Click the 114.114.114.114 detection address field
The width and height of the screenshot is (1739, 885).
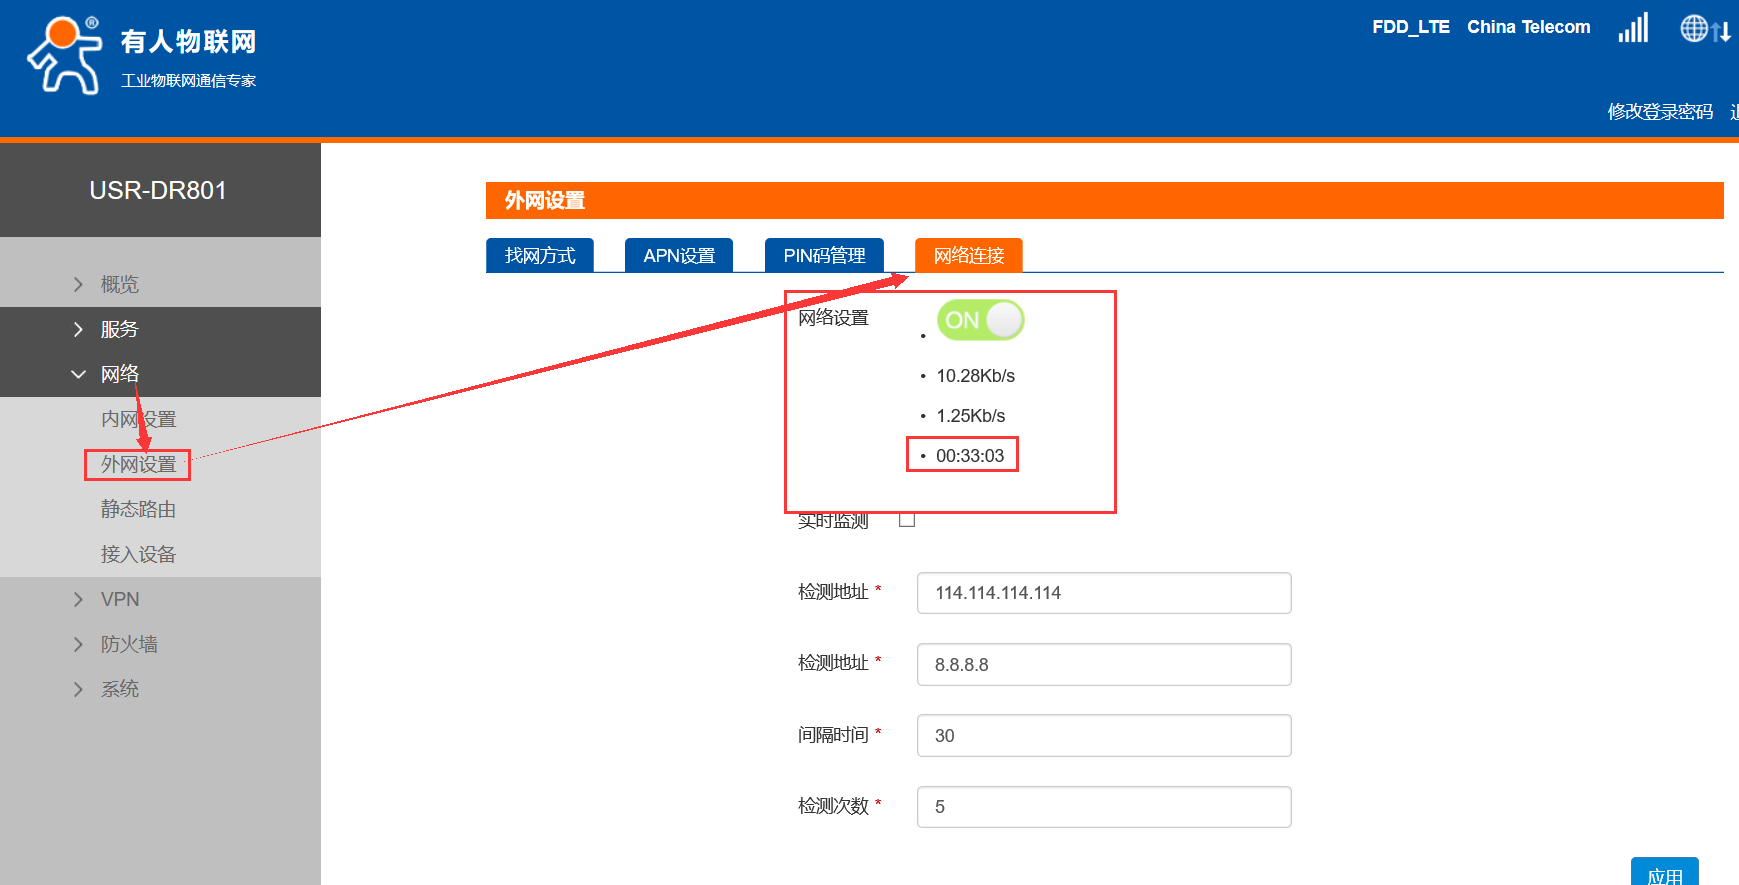(x=1103, y=593)
